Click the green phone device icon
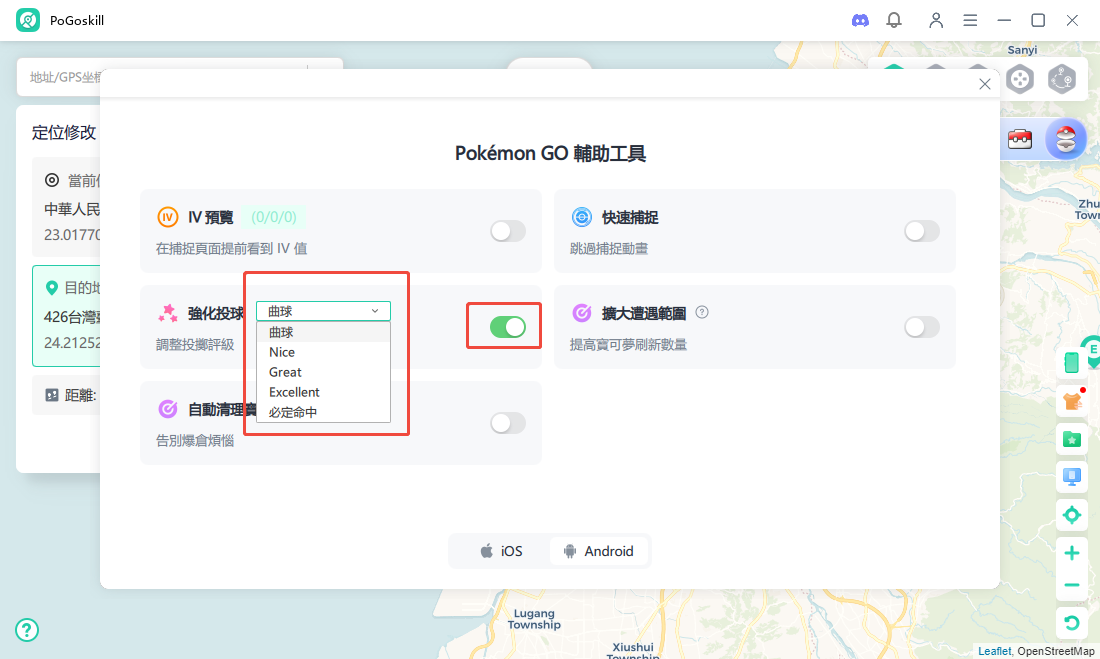The image size is (1100, 659). 1071,362
